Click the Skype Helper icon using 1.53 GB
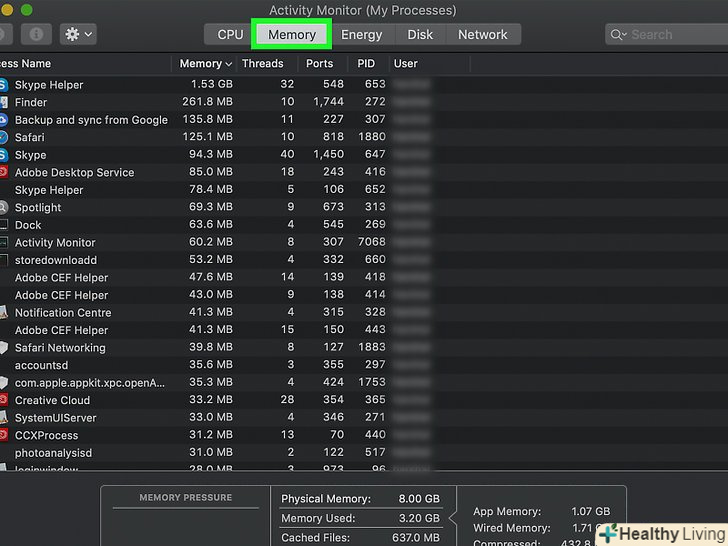The width and height of the screenshot is (728, 546). coord(4,85)
